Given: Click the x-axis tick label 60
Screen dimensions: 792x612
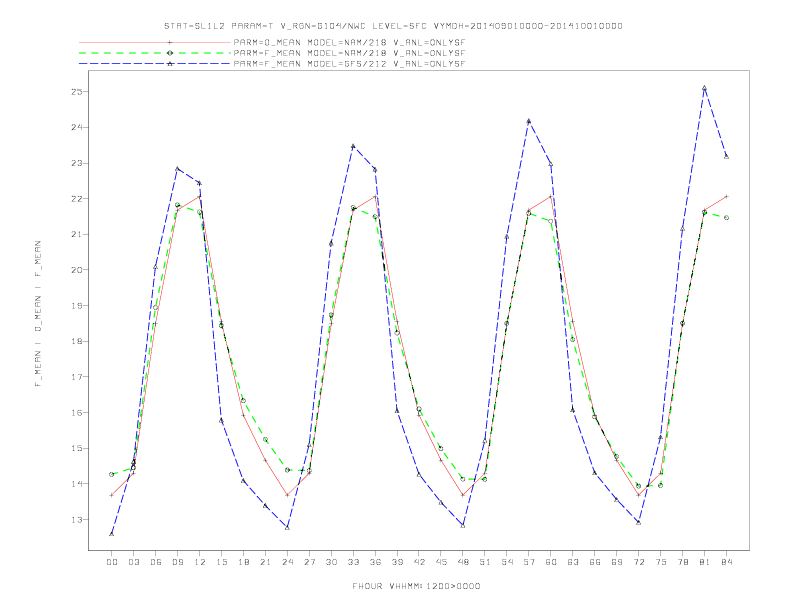Looking at the screenshot, I should coord(551,562).
